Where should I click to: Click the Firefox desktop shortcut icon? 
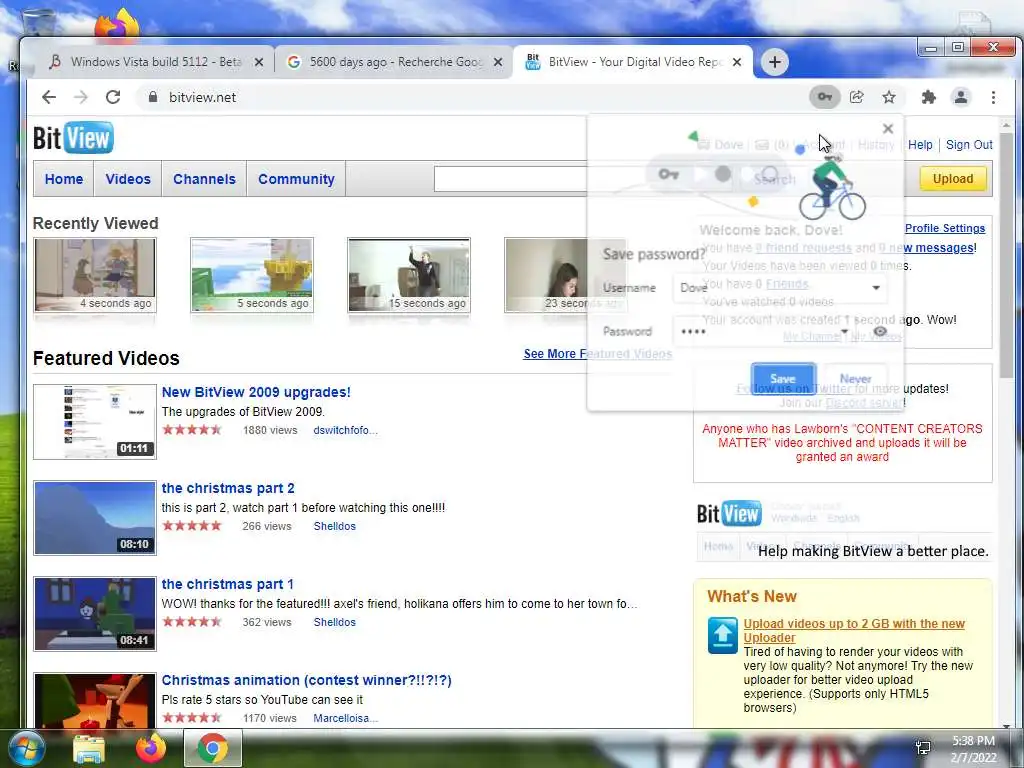[116, 26]
